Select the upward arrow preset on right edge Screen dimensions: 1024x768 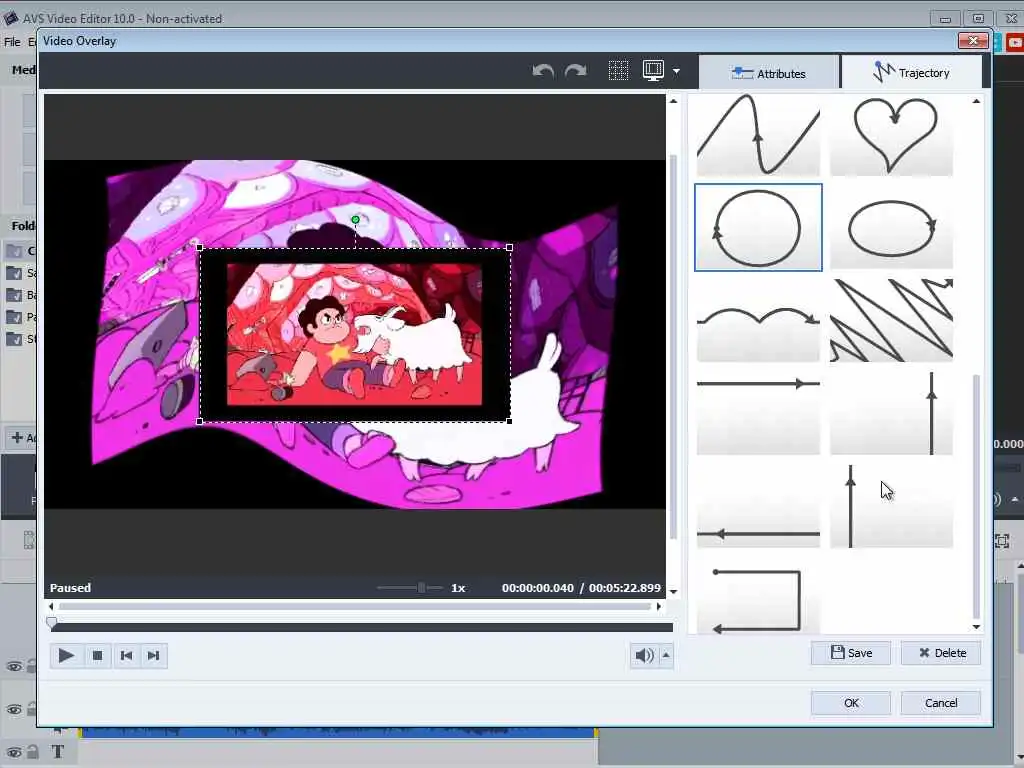[891, 413]
